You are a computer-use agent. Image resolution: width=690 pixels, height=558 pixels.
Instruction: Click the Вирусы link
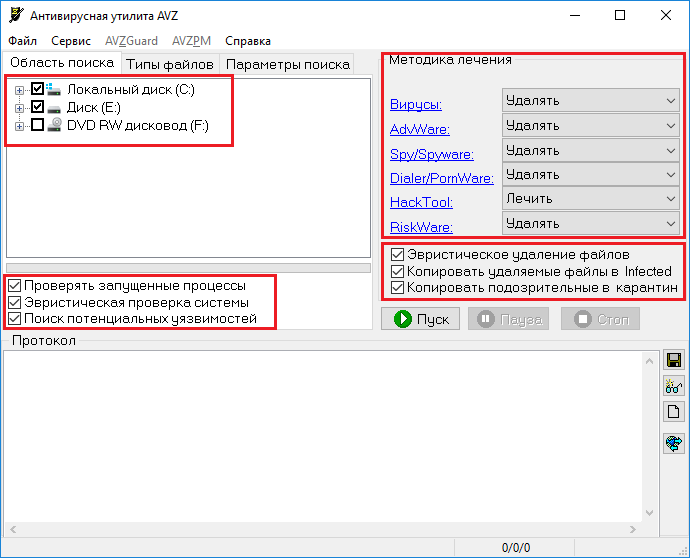click(416, 105)
